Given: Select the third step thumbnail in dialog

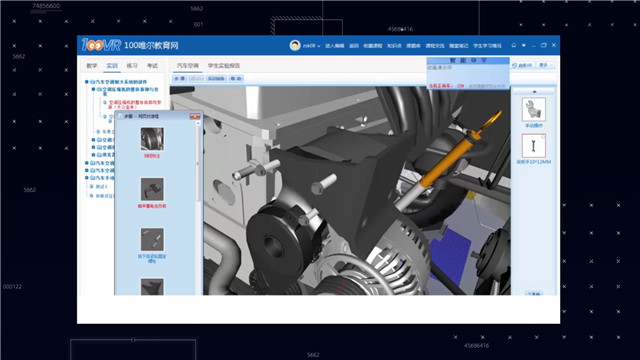Looking at the screenshot, I should (x=152, y=239).
